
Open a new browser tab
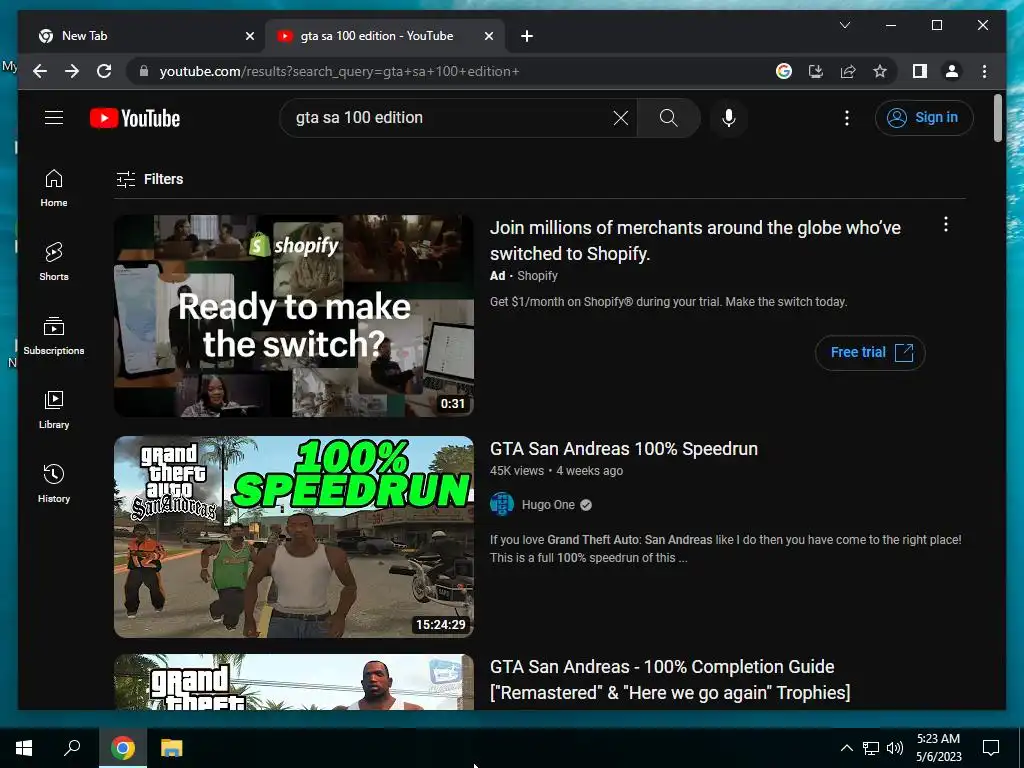[527, 36]
